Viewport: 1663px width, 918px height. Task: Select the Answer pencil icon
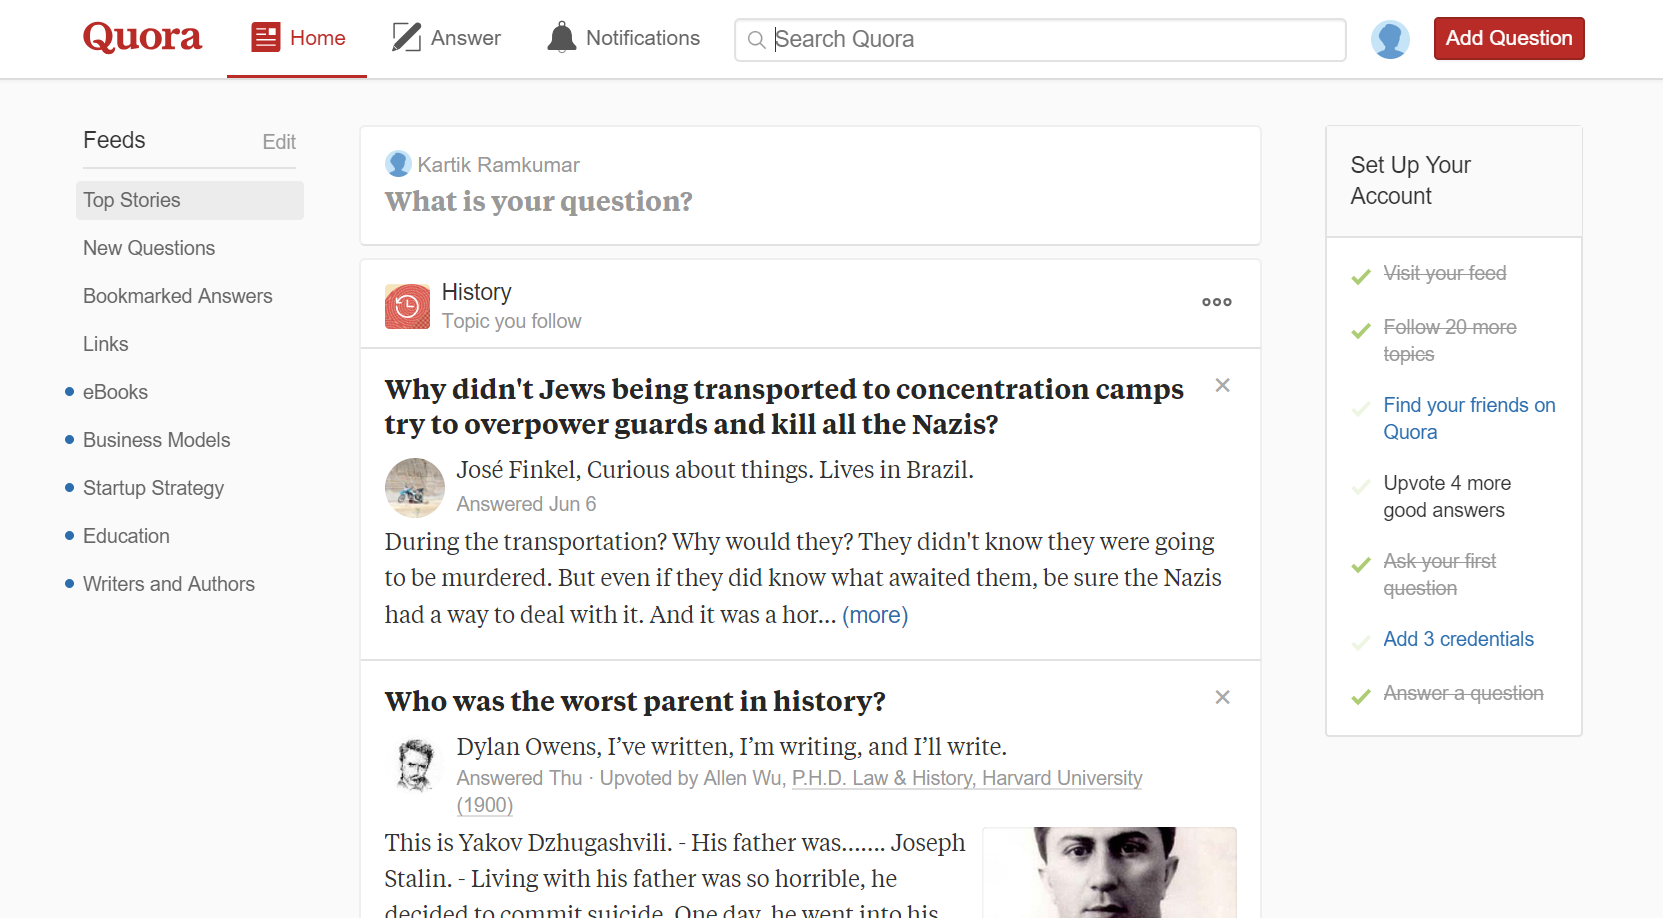tap(405, 36)
